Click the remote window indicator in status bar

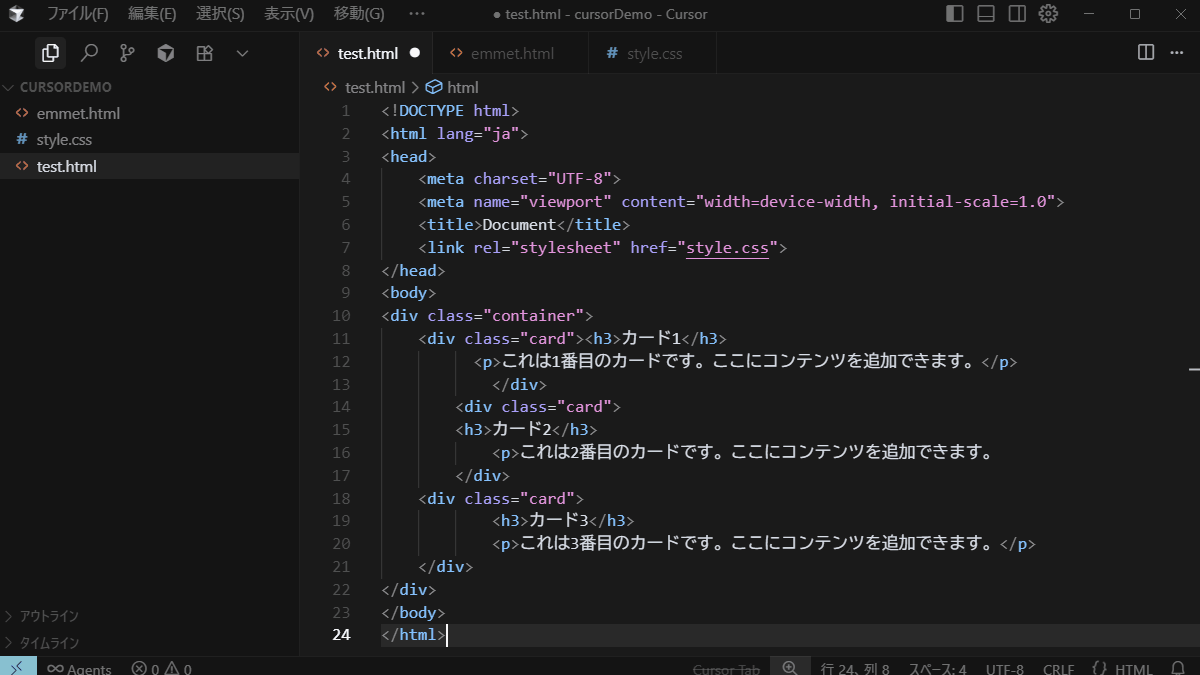coord(18,666)
